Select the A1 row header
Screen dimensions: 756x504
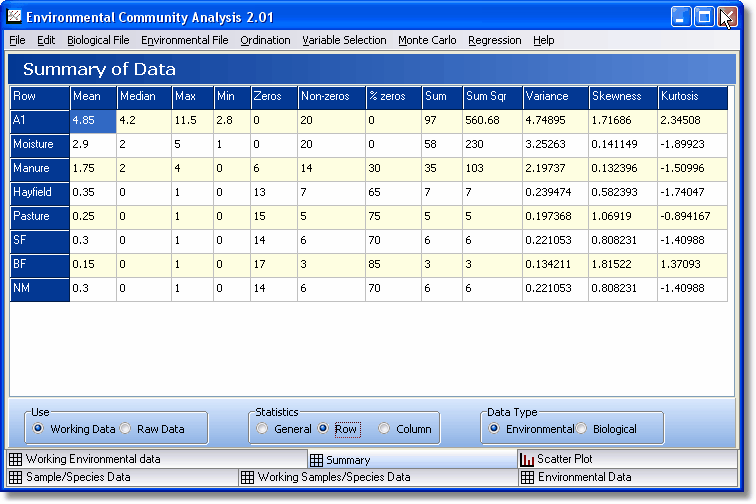40,122
